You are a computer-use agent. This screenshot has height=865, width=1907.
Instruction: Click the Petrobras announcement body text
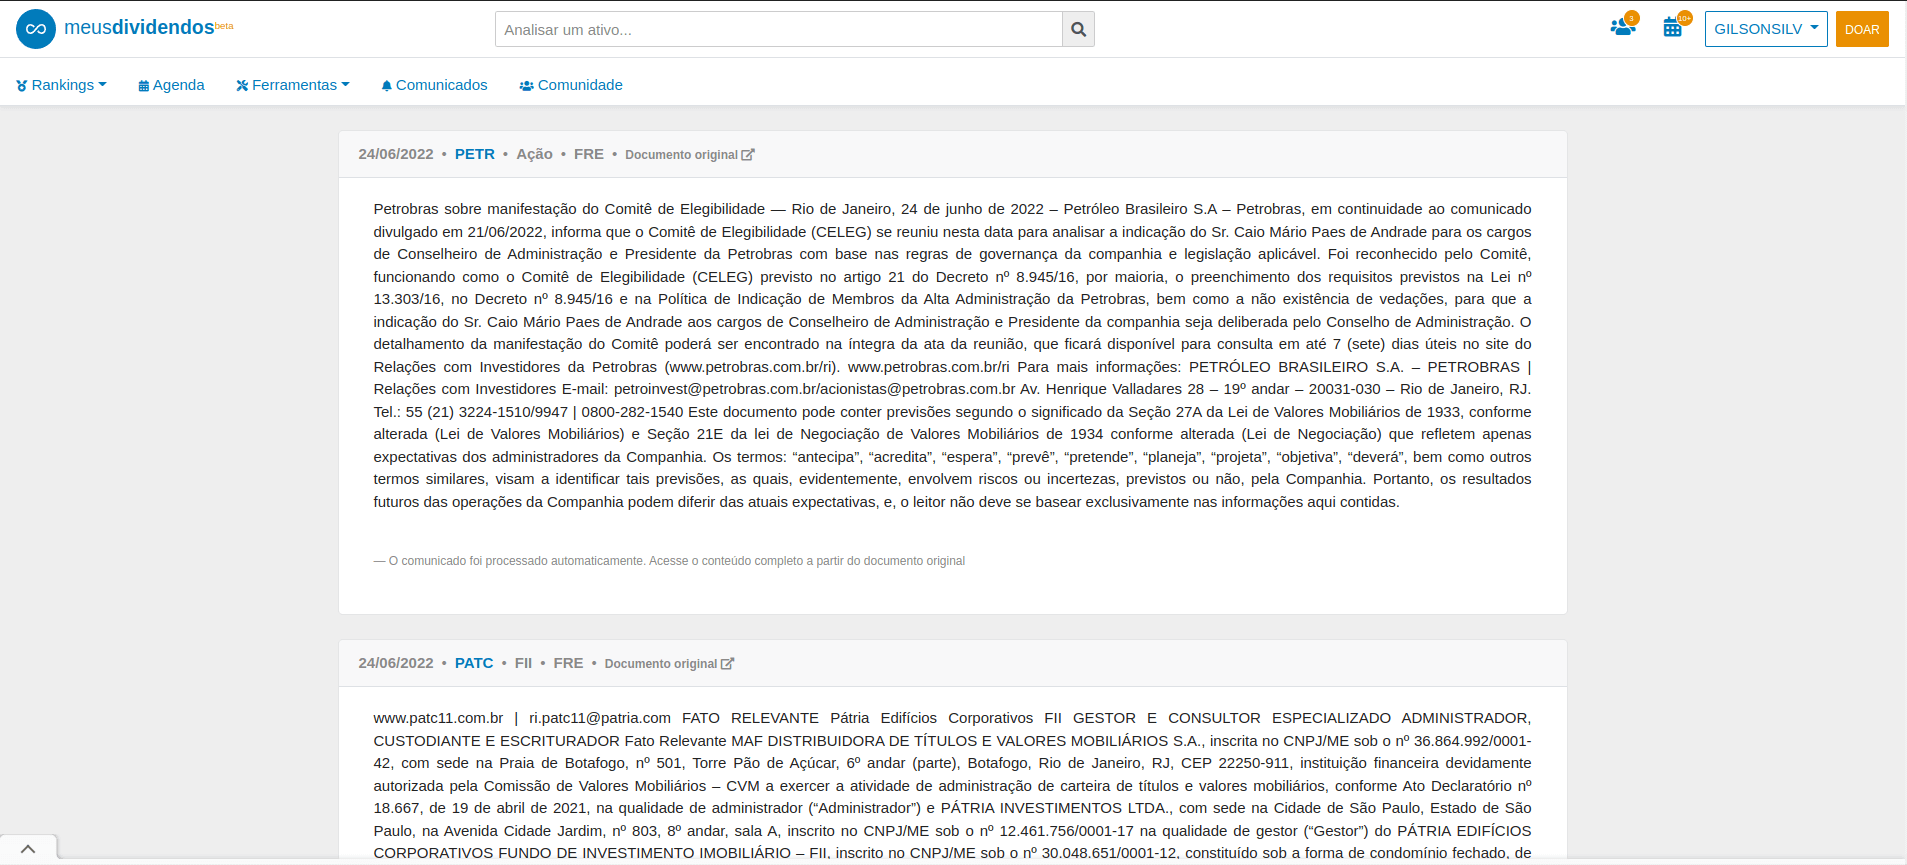[952, 355]
